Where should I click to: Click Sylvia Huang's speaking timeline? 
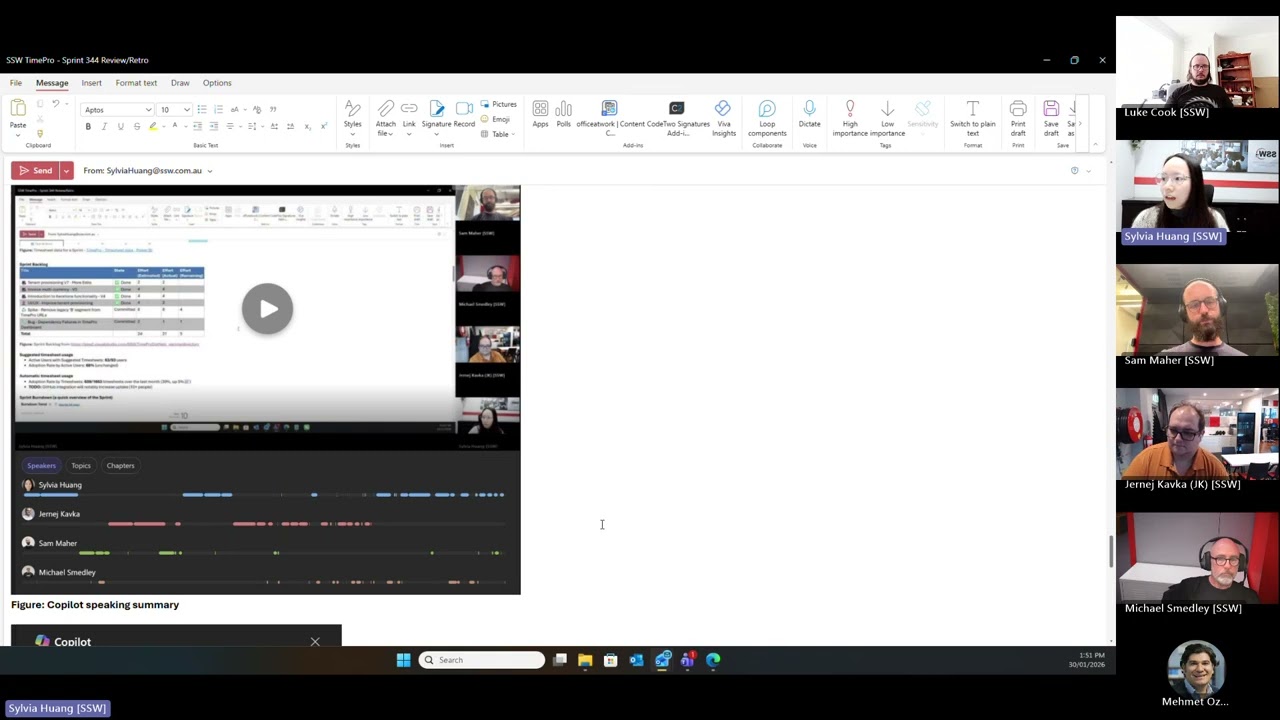(264, 495)
